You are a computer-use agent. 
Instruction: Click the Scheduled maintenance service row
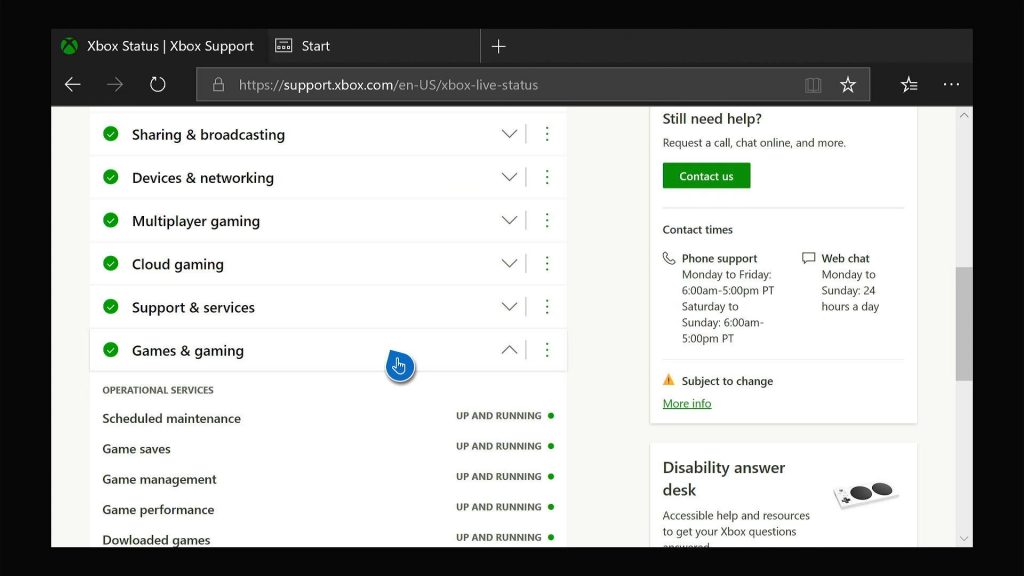coord(328,417)
